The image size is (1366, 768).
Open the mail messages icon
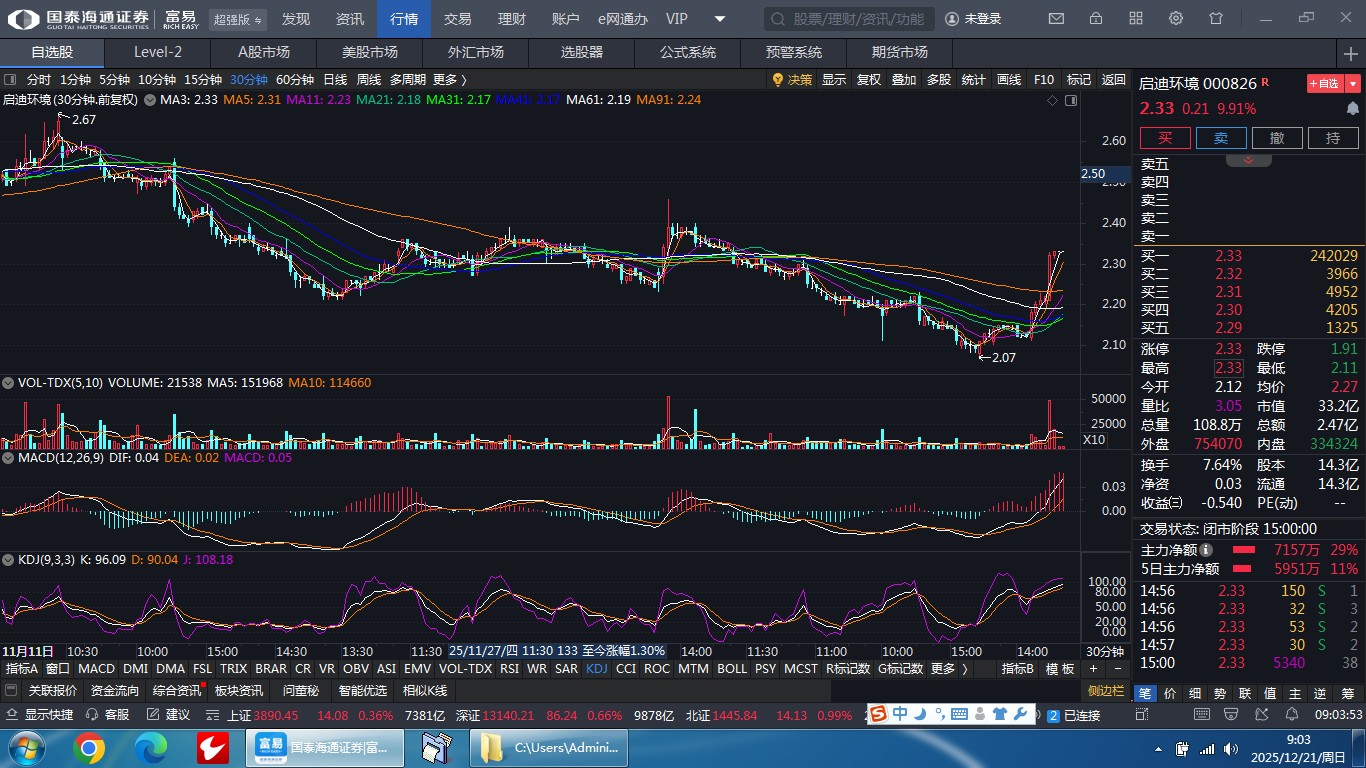tap(1056, 18)
